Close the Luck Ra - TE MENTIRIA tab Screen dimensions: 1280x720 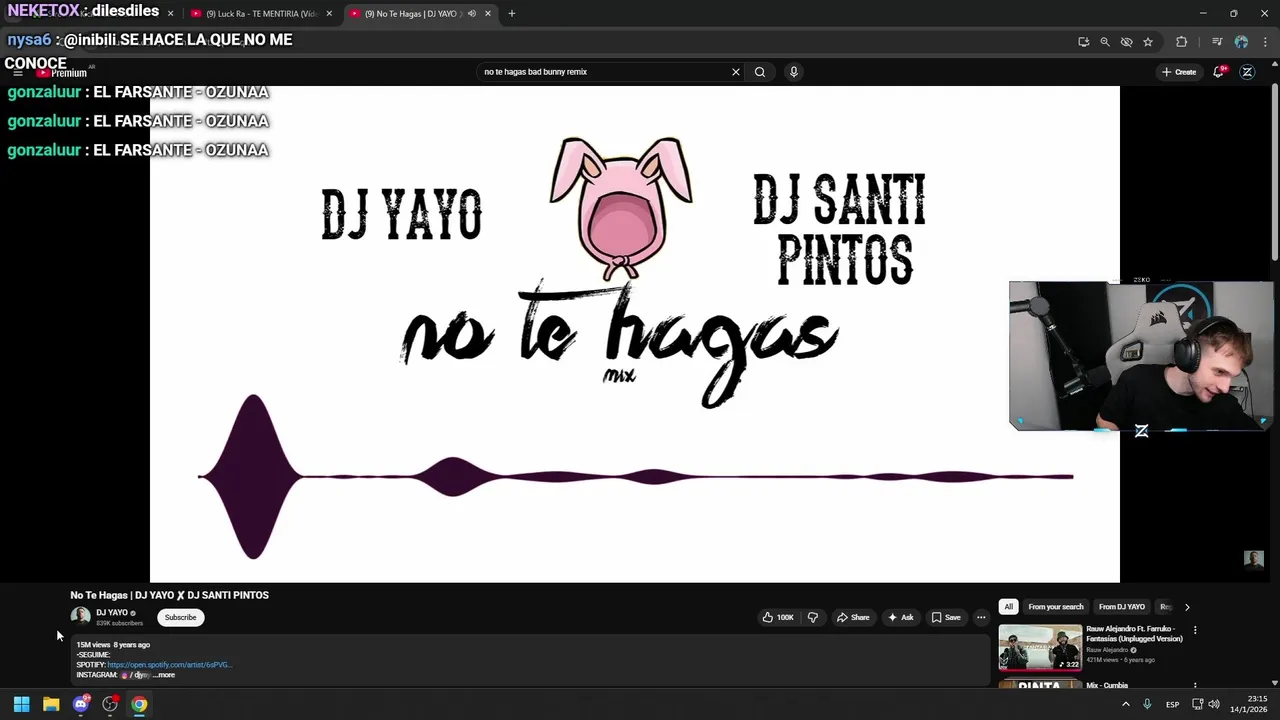pyautogui.click(x=329, y=14)
